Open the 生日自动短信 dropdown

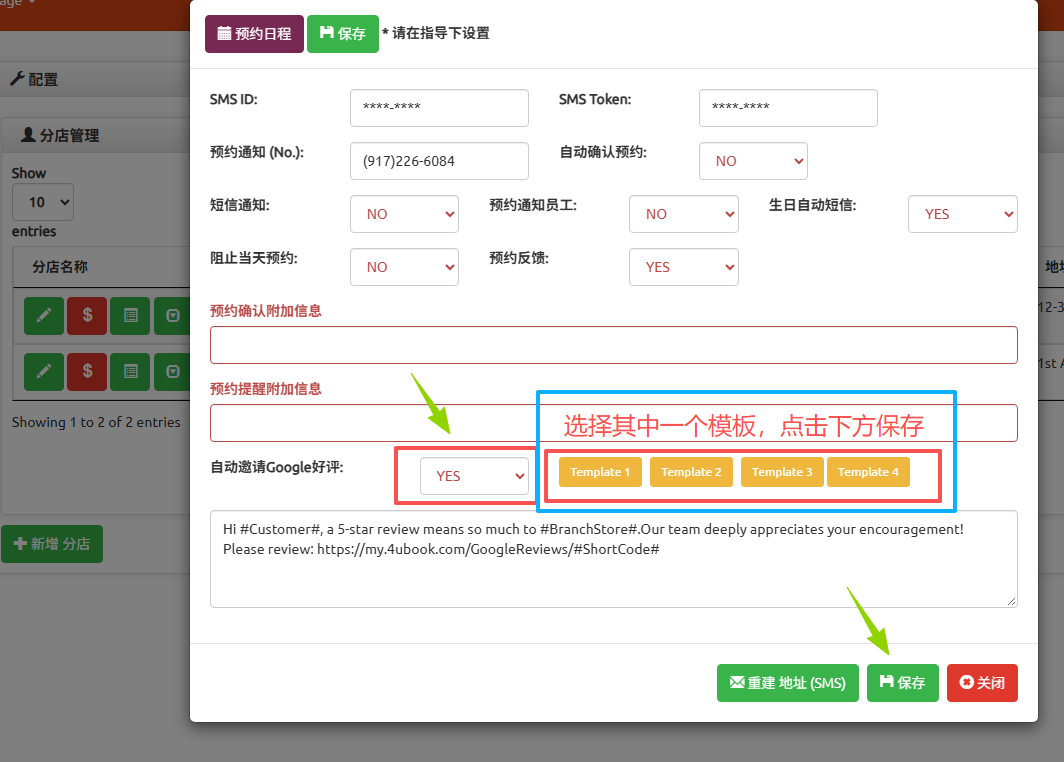click(963, 214)
